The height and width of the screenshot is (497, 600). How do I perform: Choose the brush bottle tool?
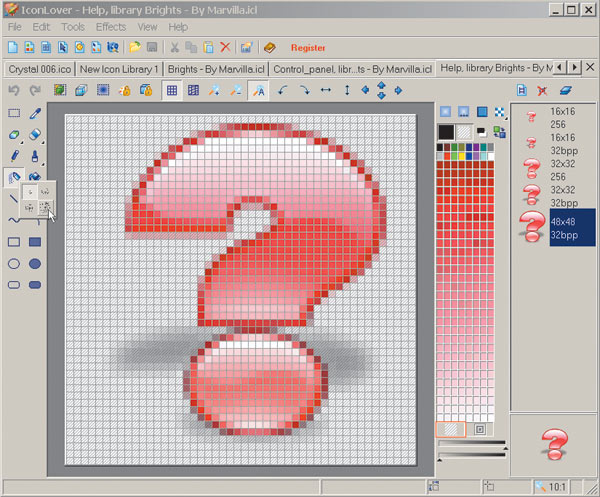point(34,156)
